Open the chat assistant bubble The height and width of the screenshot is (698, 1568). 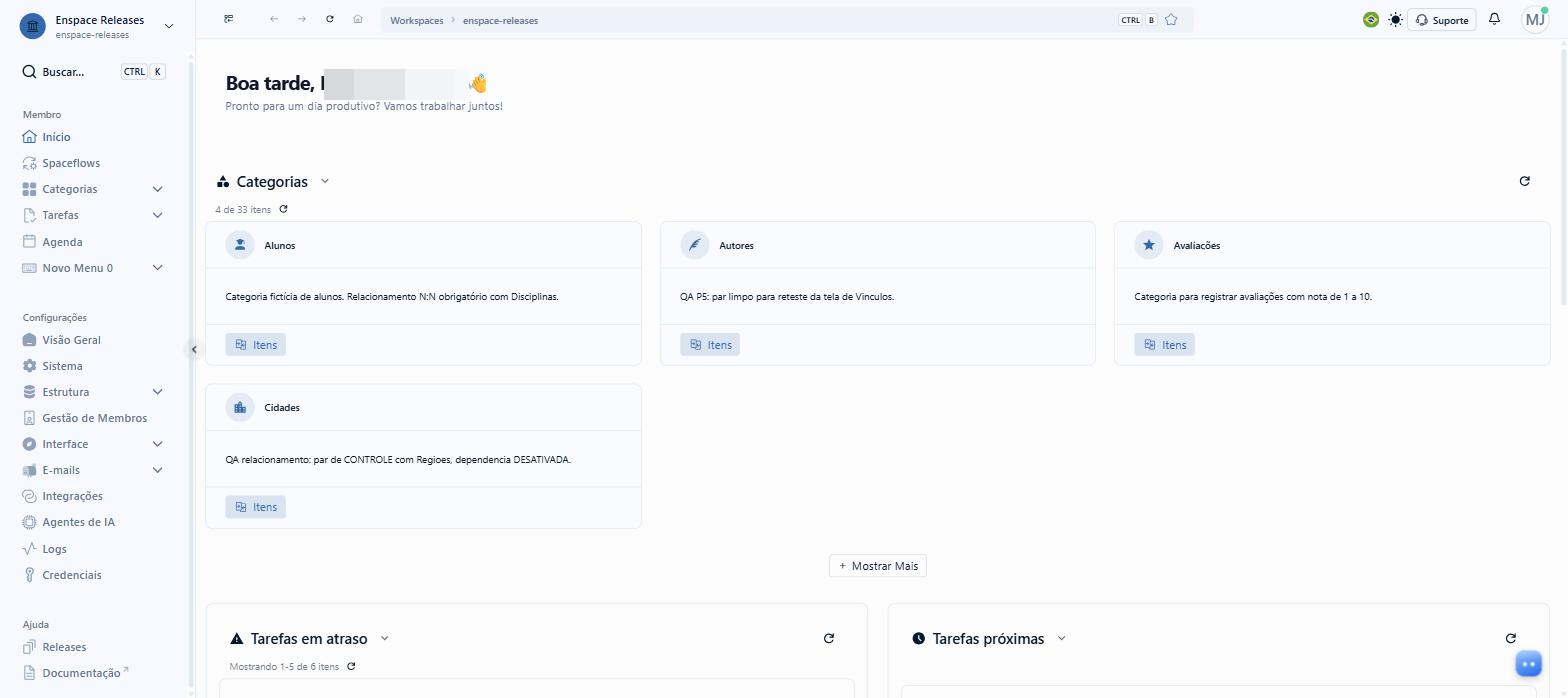point(1528,664)
